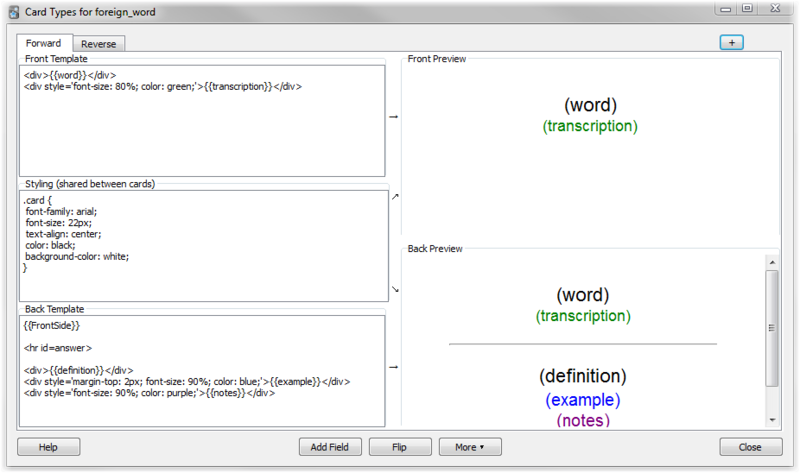
Task: Click the <div>{{word}}</div> template line
Action: point(70,76)
